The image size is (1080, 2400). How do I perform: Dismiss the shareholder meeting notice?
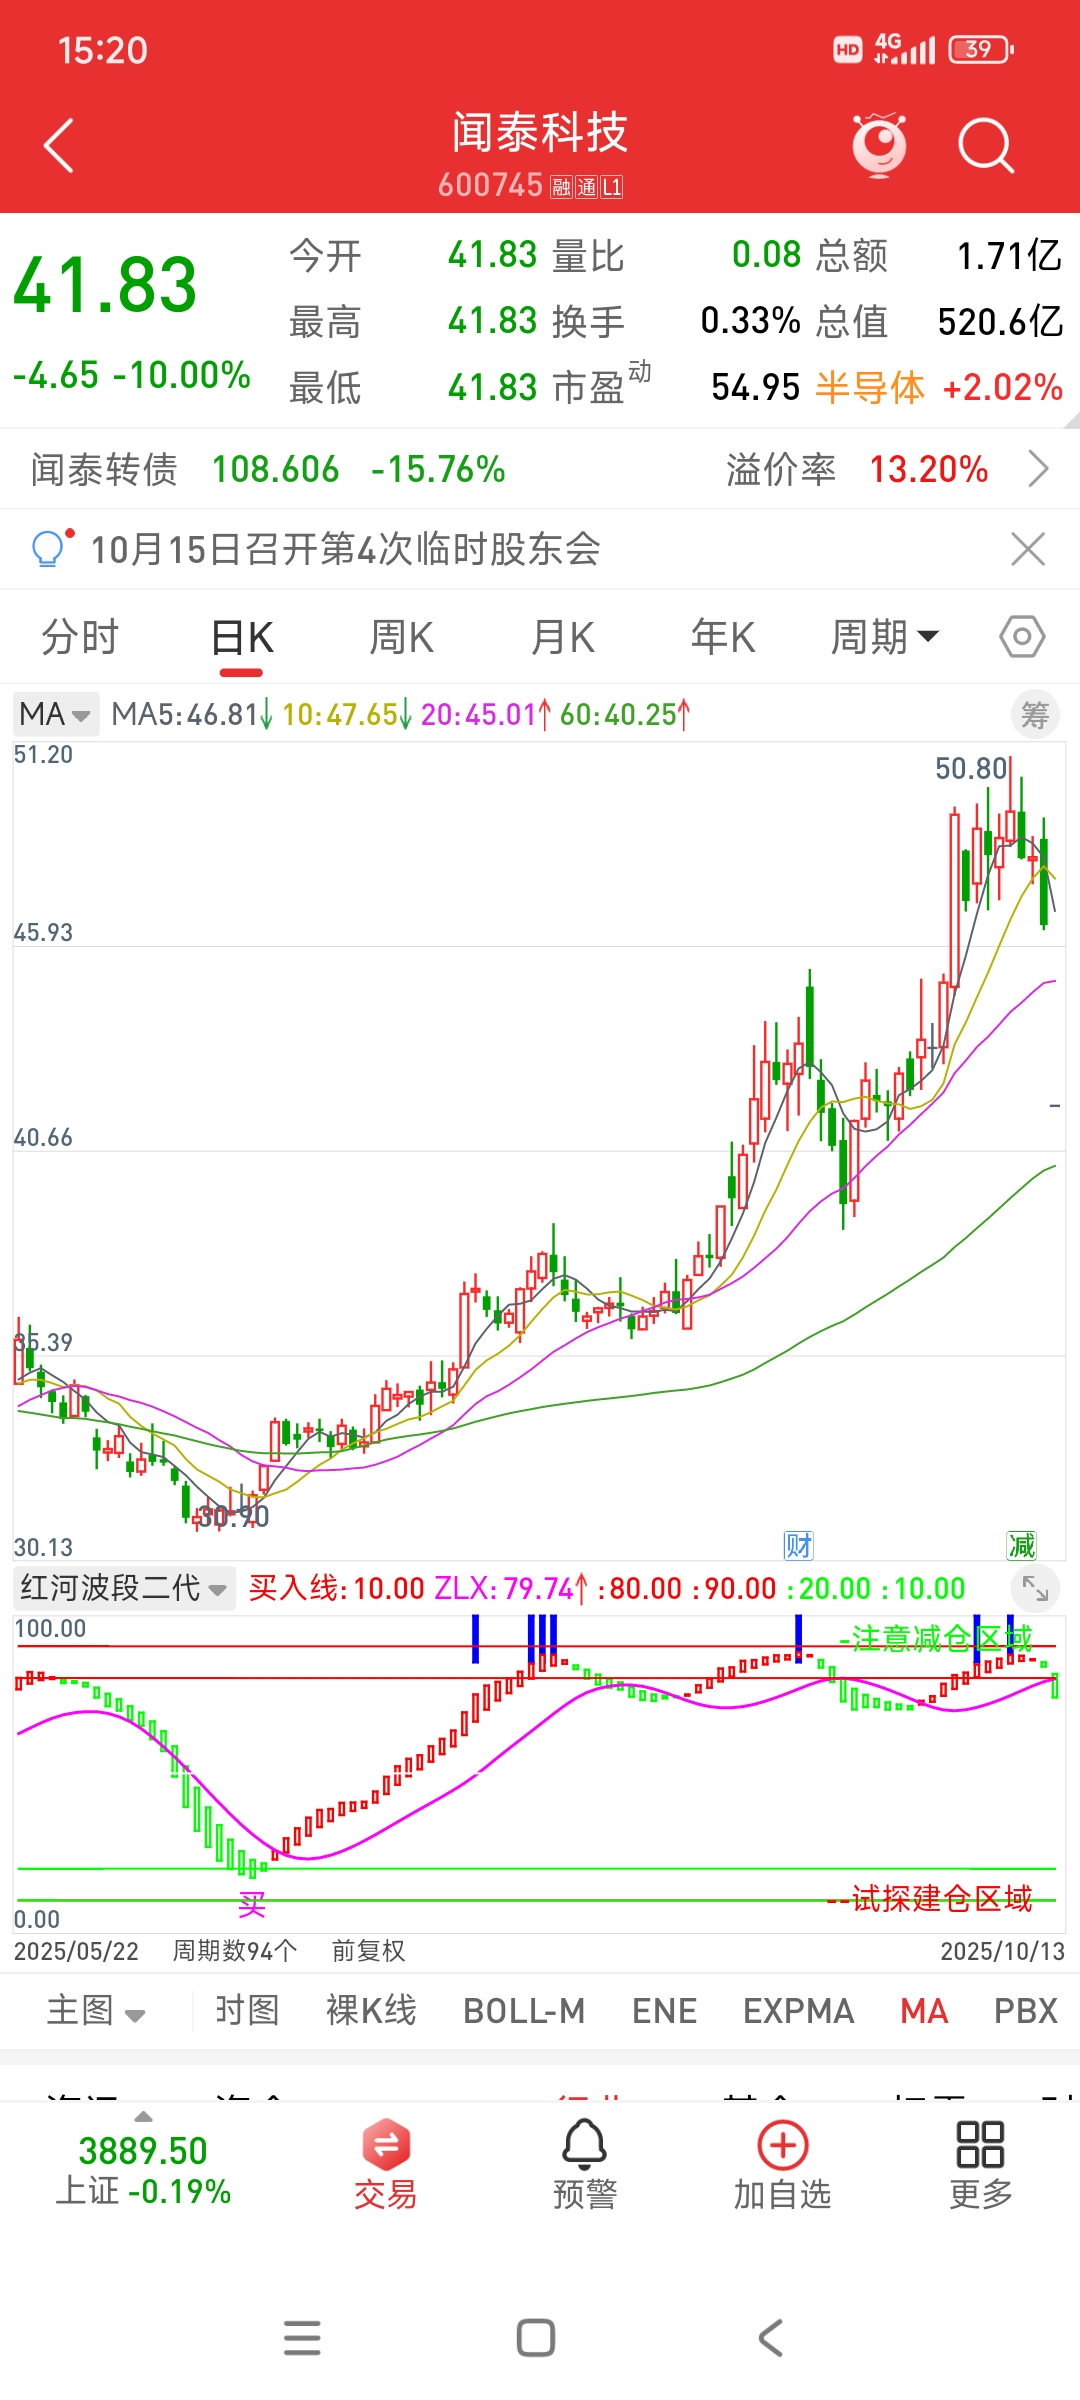(x=1028, y=549)
